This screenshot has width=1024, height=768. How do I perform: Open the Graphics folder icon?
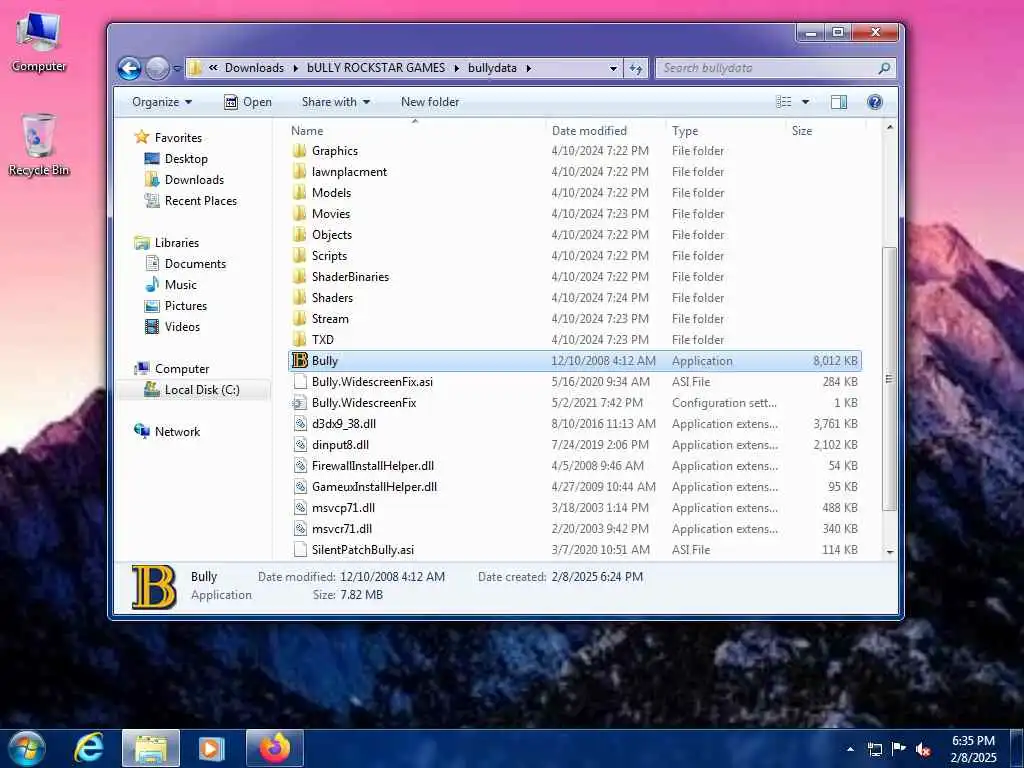[x=300, y=151]
